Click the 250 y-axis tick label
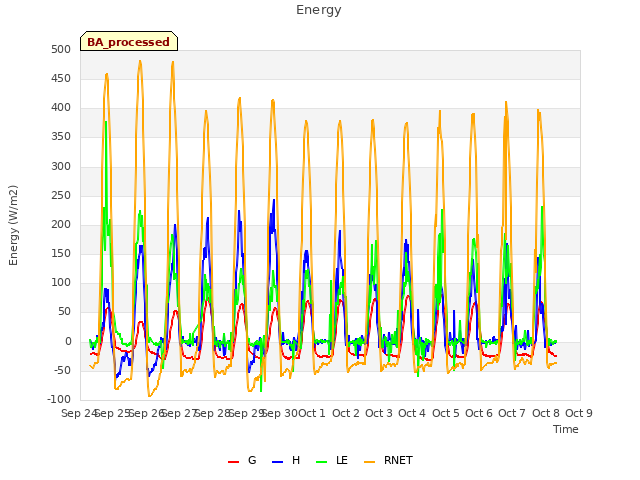This screenshot has width=640, height=480. pyautogui.click(x=61, y=196)
